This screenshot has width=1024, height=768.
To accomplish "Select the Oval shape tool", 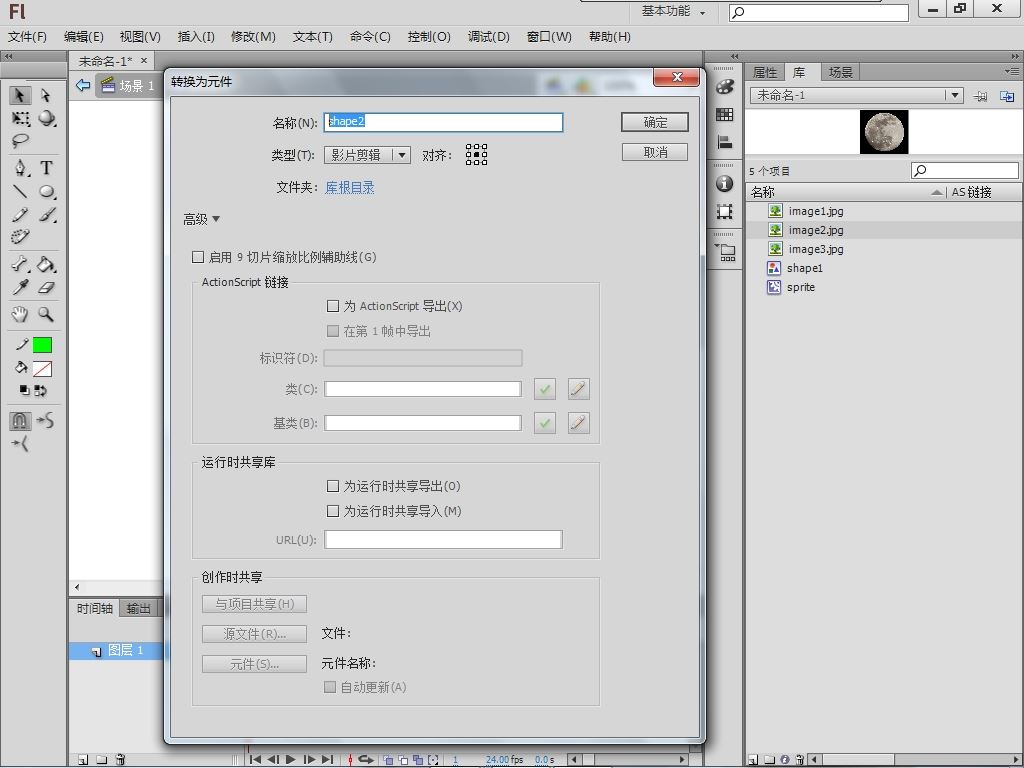I will tap(46, 191).
